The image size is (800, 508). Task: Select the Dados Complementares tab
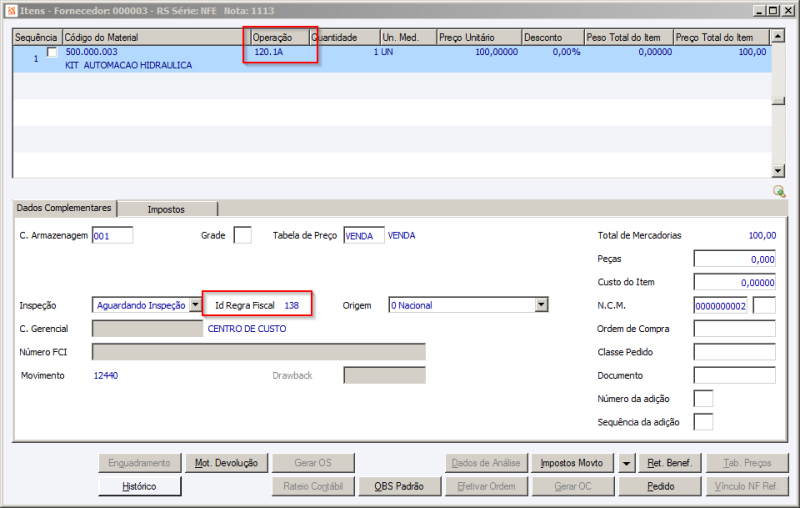point(64,208)
